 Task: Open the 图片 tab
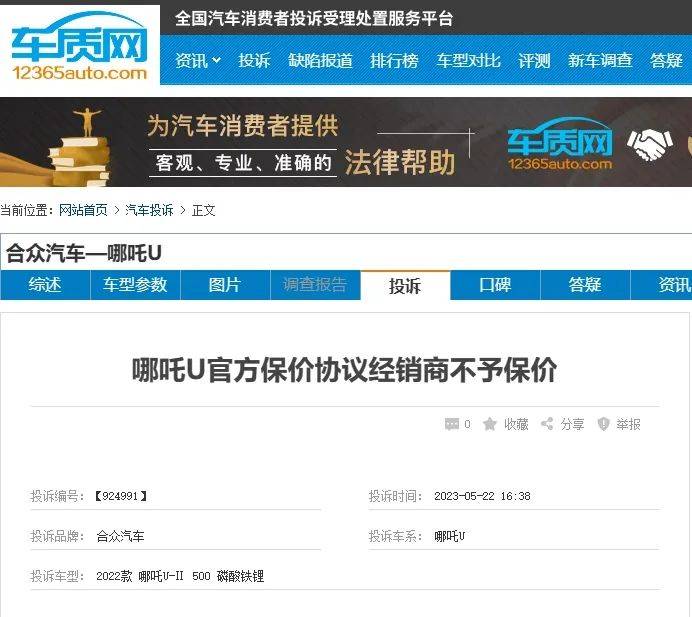(x=225, y=285)
